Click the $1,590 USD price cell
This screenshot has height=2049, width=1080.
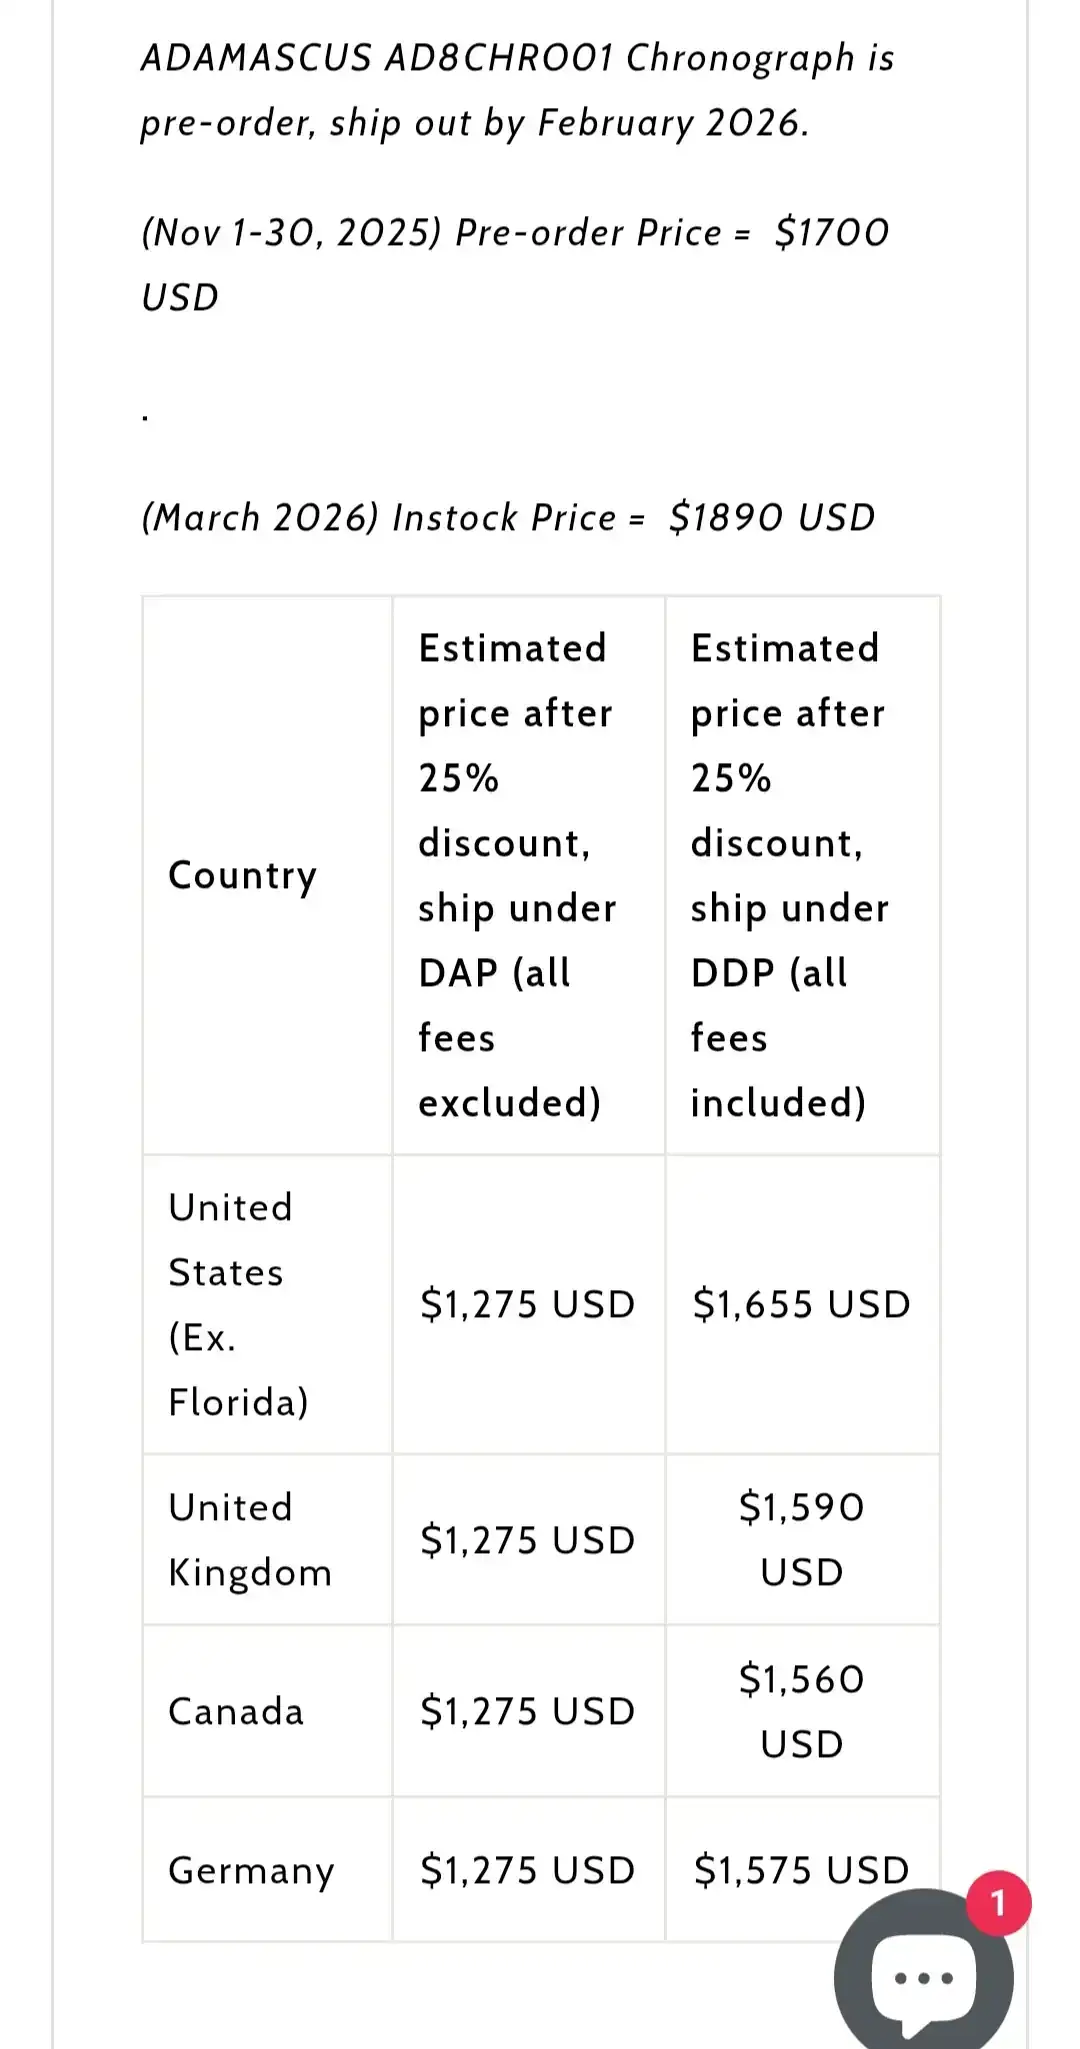click(x=801, y=1539)
